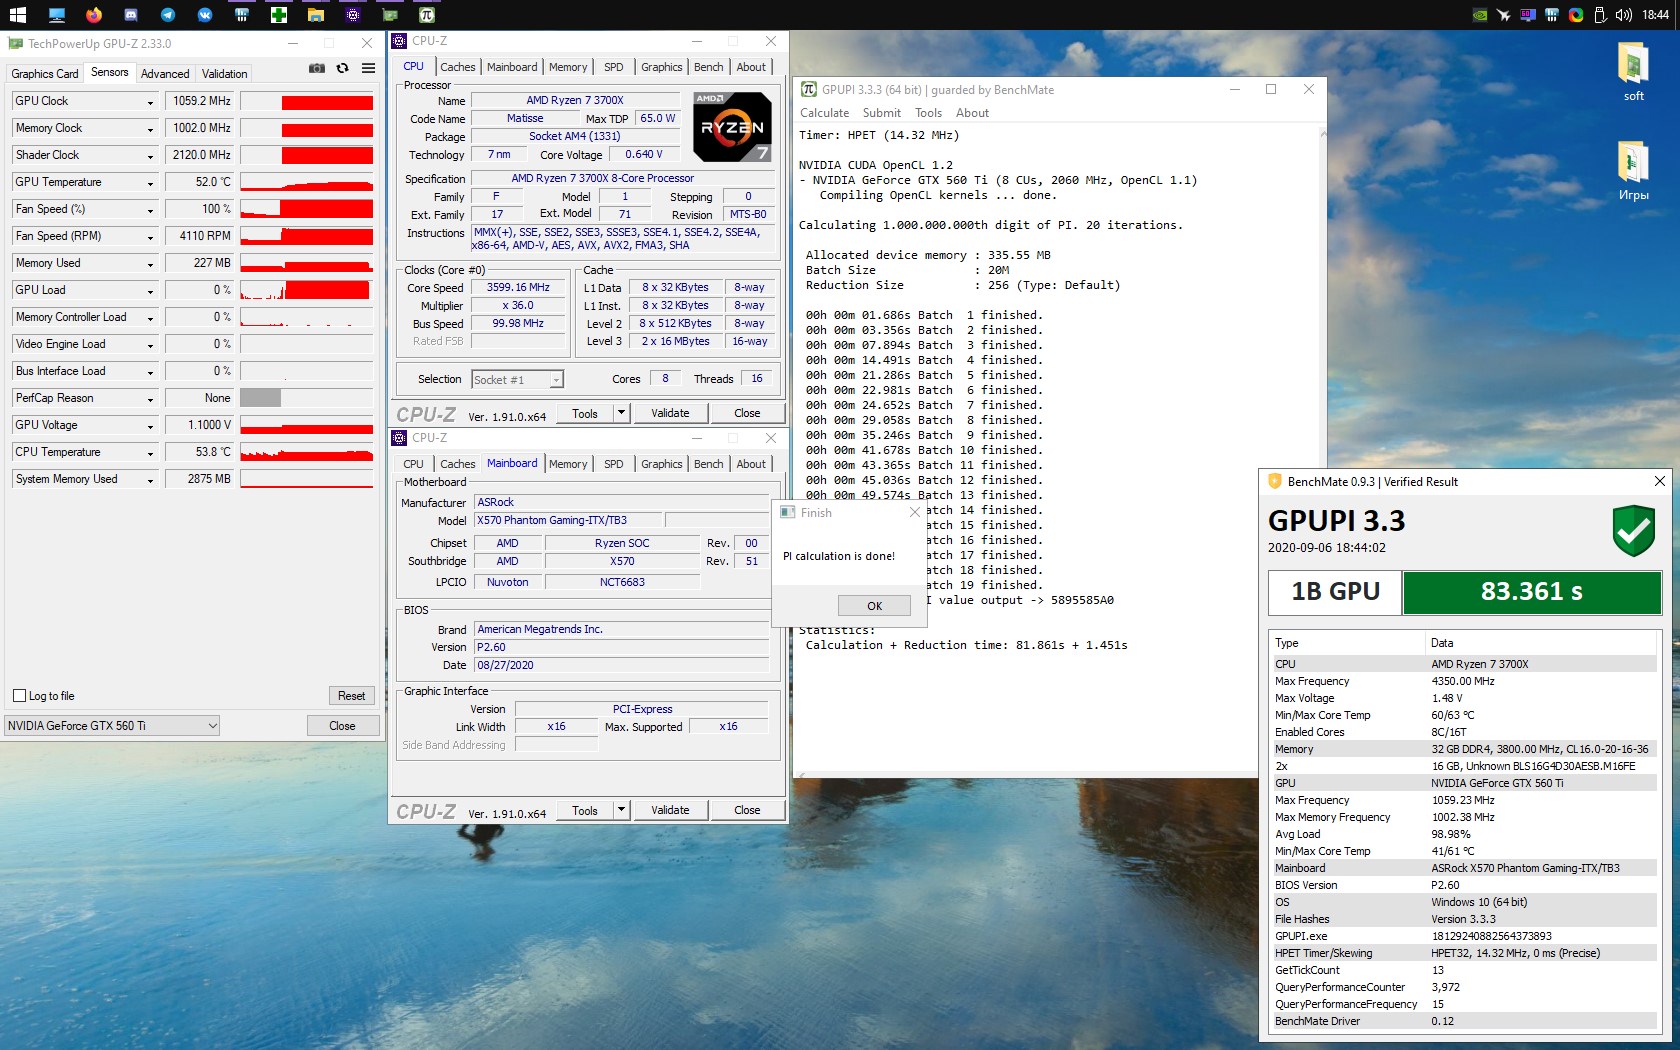Open the NVIDIA GeForce GTX 560 Ti selector

click(x=112, y=726)
